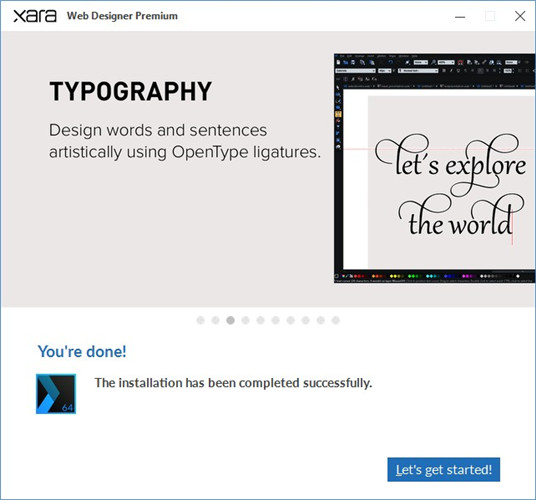The width and height of the screenshot is (536, 500).
Task: Click the Xara logo in the title bar
Action: tap(35, 16)
